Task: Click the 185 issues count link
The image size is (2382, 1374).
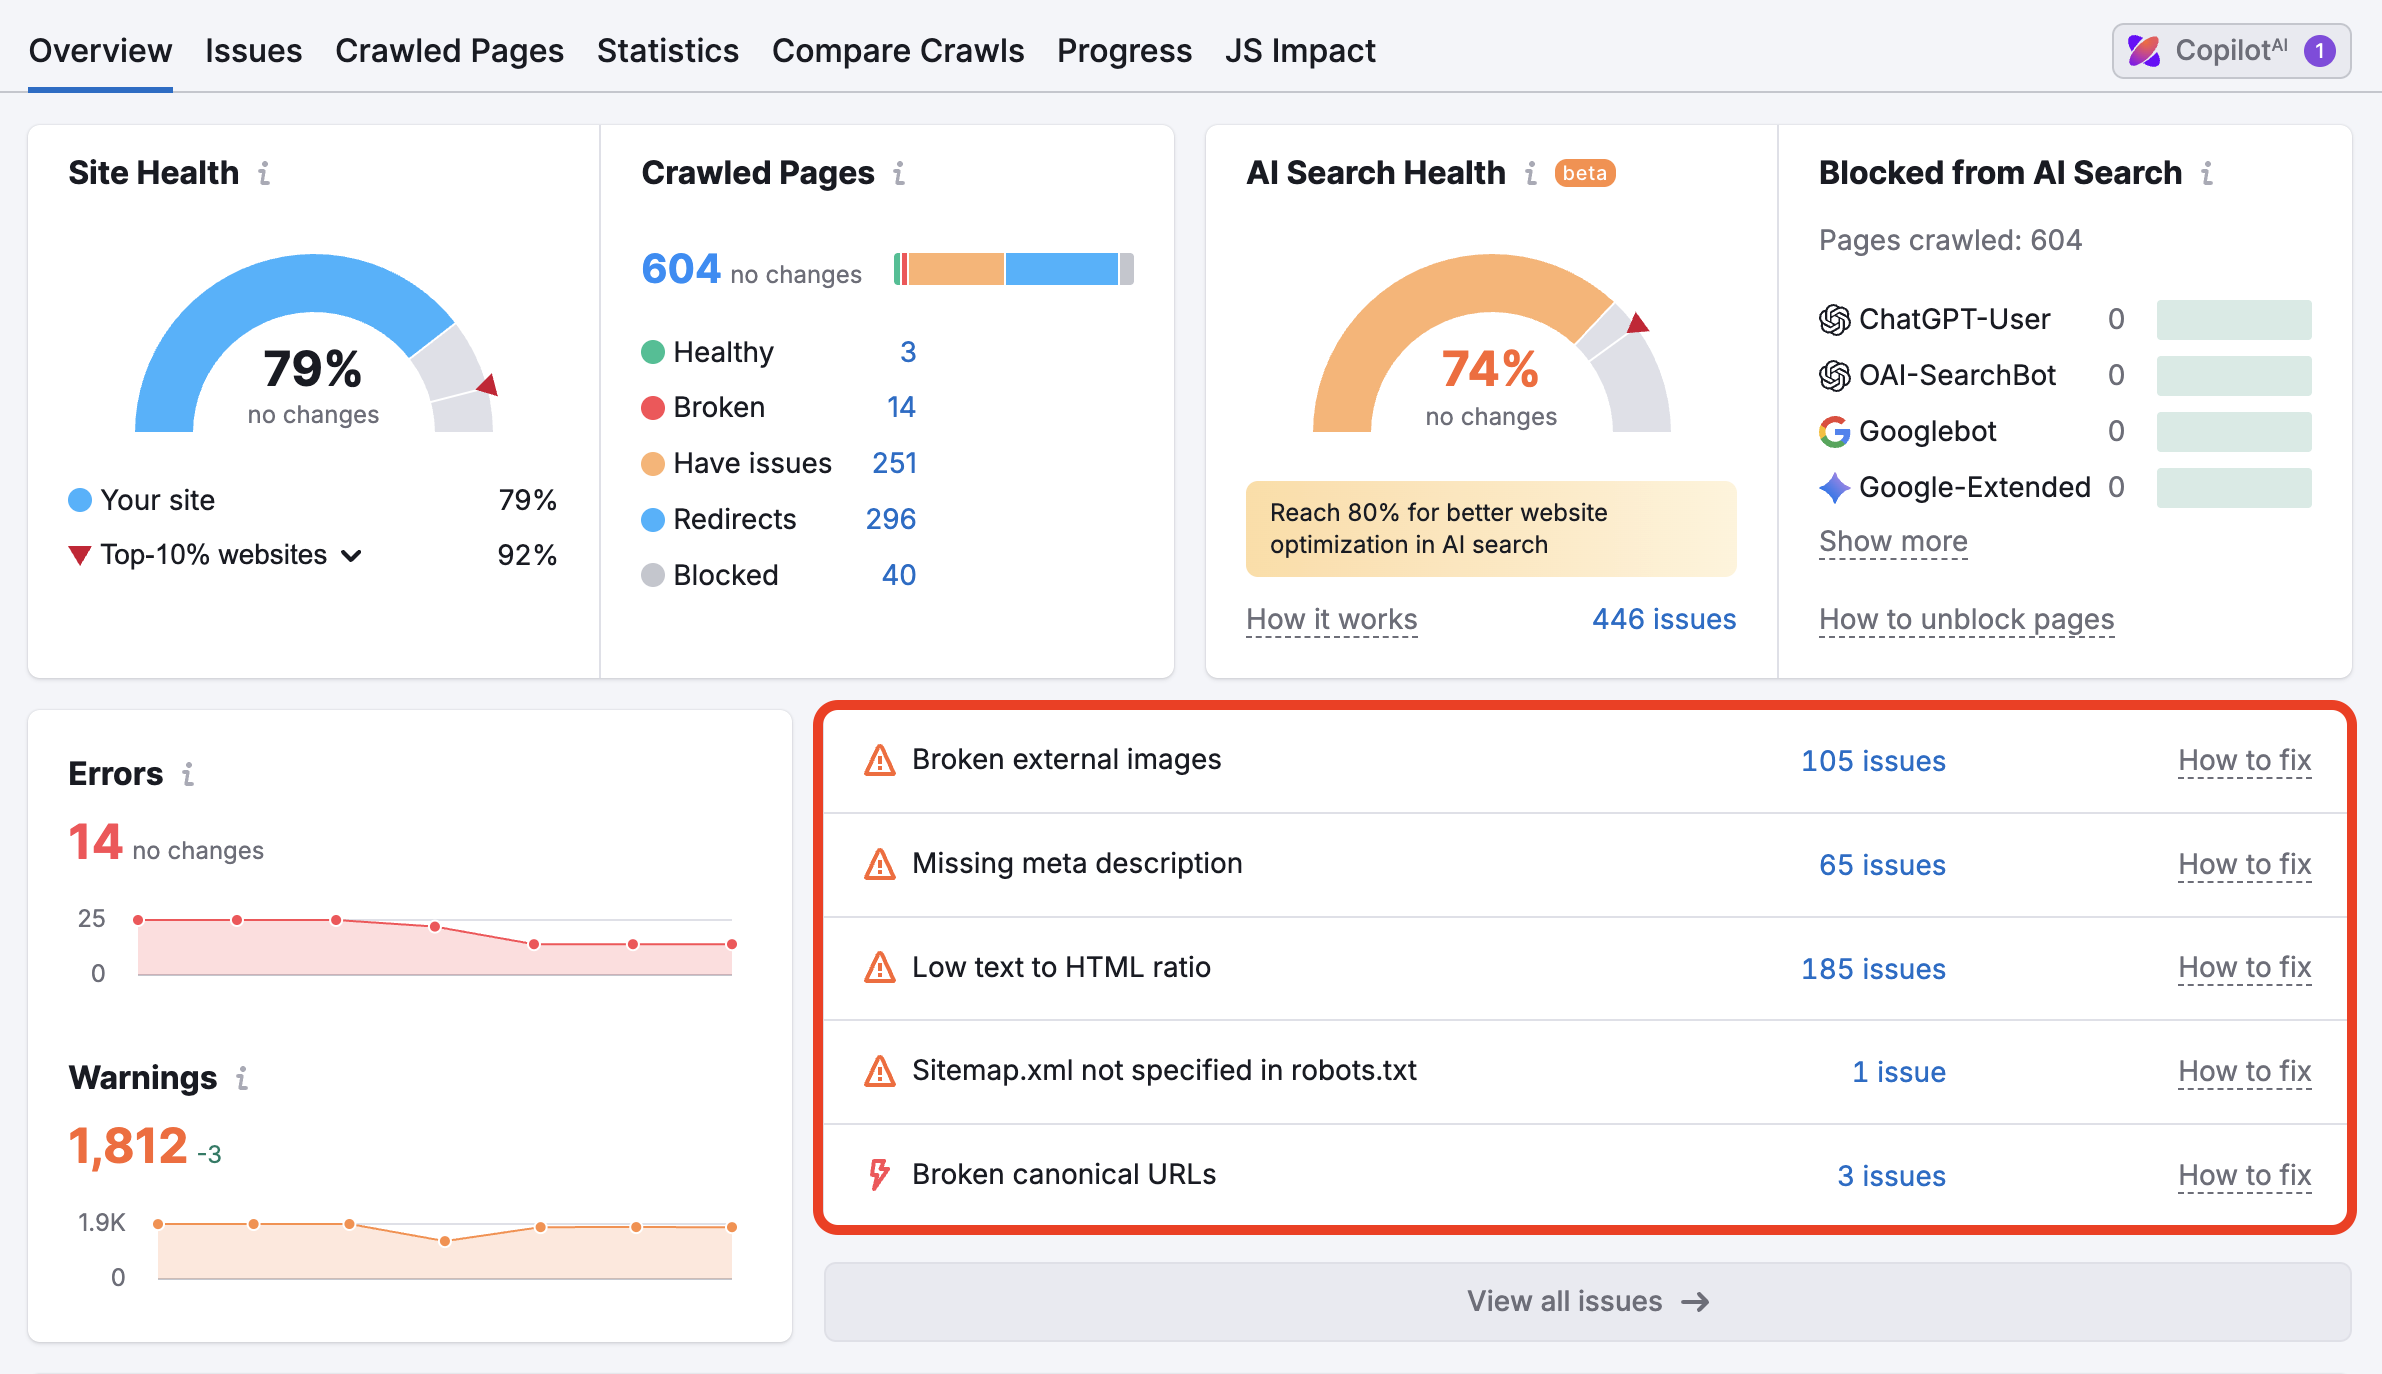Action: point(1872,969)
